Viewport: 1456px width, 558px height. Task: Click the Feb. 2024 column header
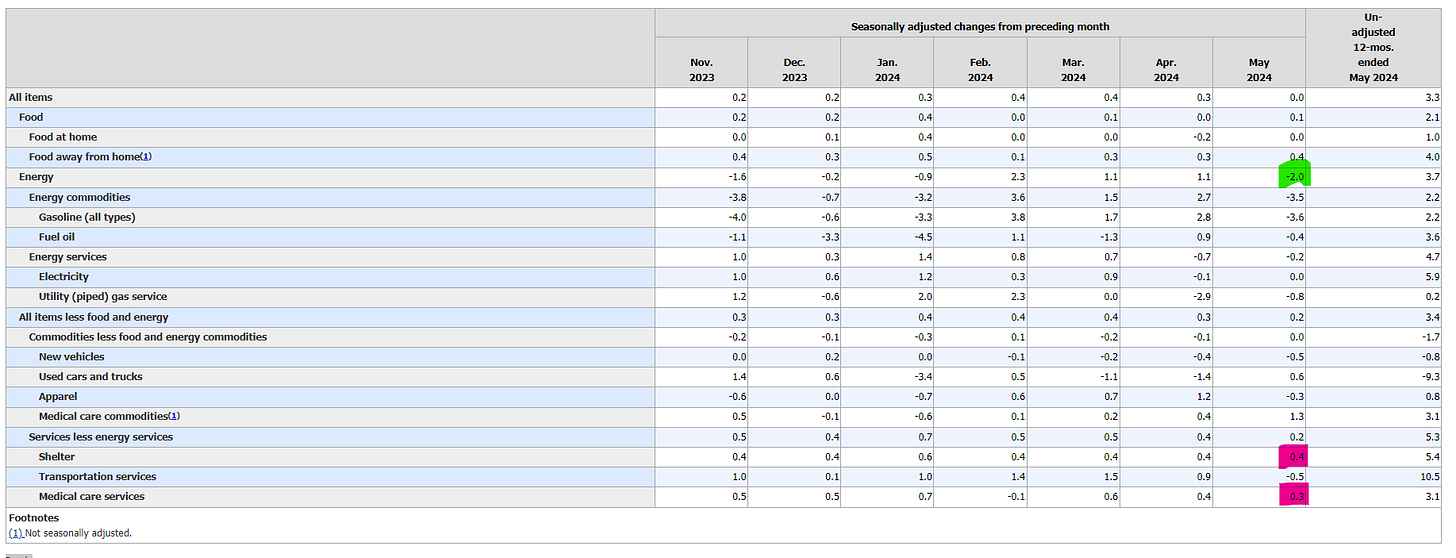980,69
